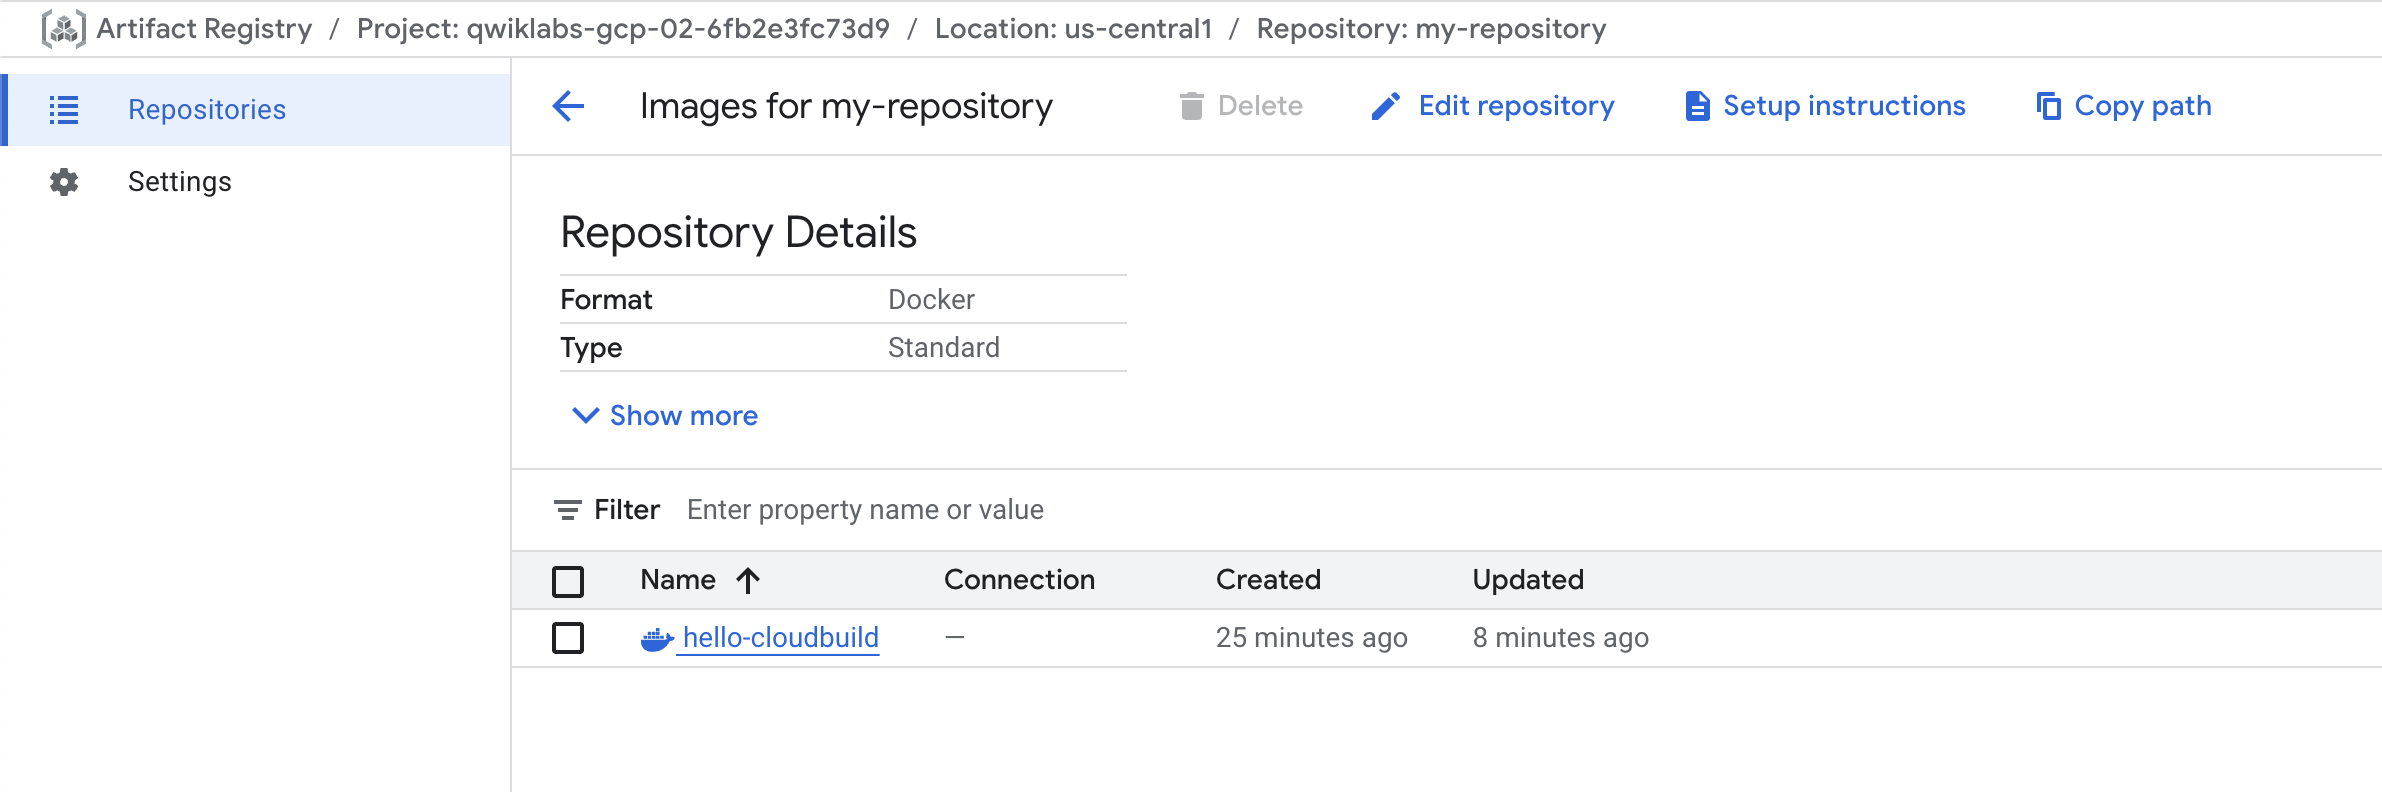Click the document icon for Setup instructions

click(1697, 106)
